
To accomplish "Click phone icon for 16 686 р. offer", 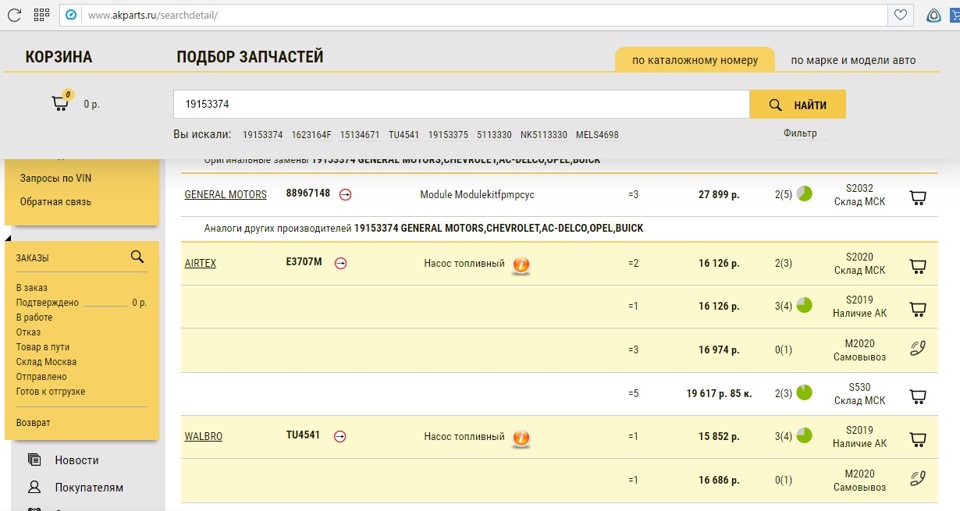I will coord(917,479).
